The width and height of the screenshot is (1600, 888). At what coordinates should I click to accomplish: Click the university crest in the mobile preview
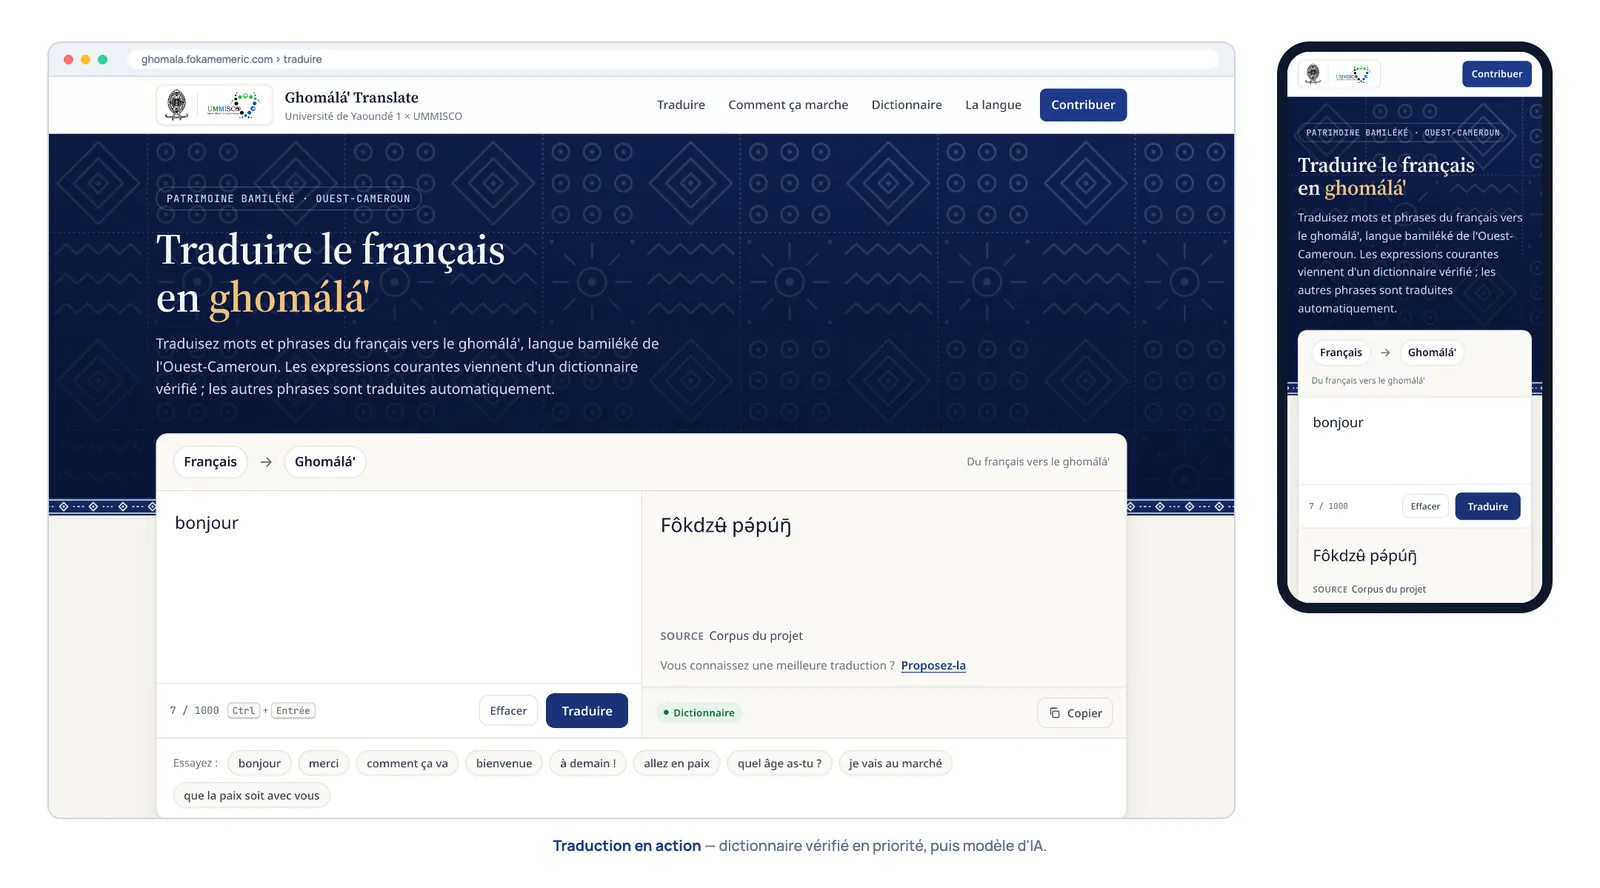pyautogui.click(x=1313, y=74)
